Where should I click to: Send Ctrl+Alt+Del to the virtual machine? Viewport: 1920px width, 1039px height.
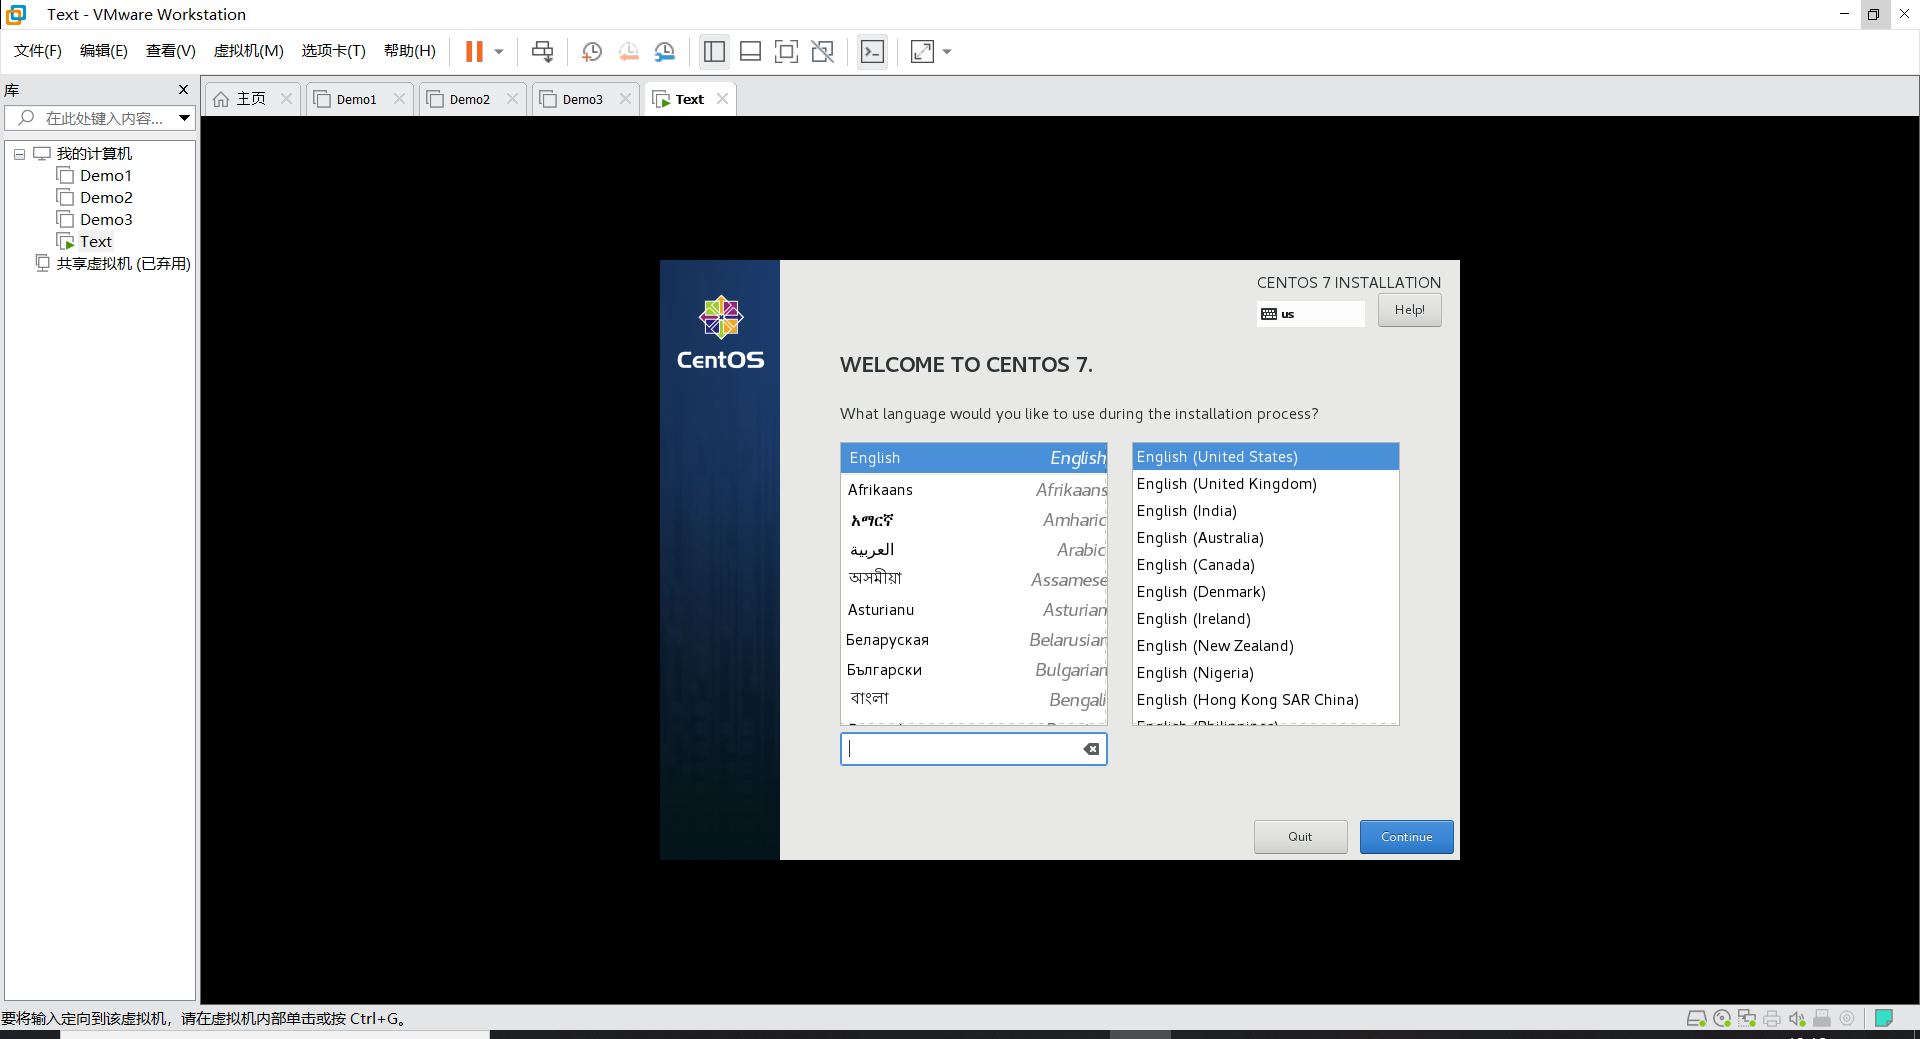tap(542, 52)
